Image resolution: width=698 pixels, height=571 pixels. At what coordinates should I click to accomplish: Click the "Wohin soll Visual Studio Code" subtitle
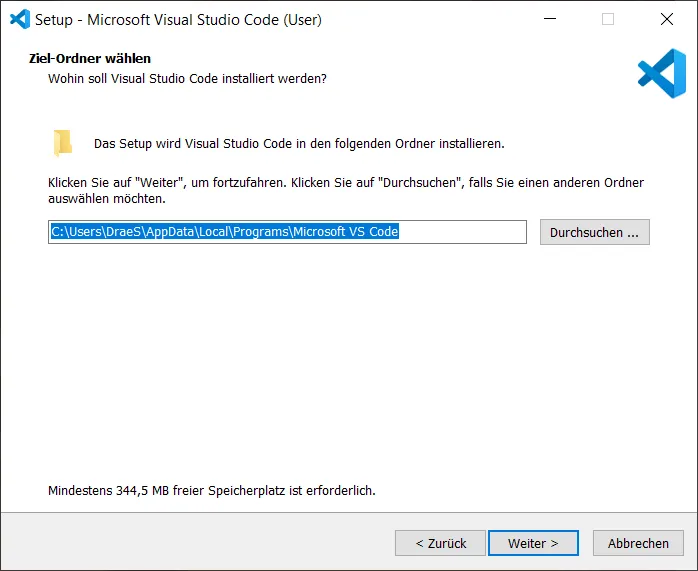pyautogui.click(x=187, y=77)
